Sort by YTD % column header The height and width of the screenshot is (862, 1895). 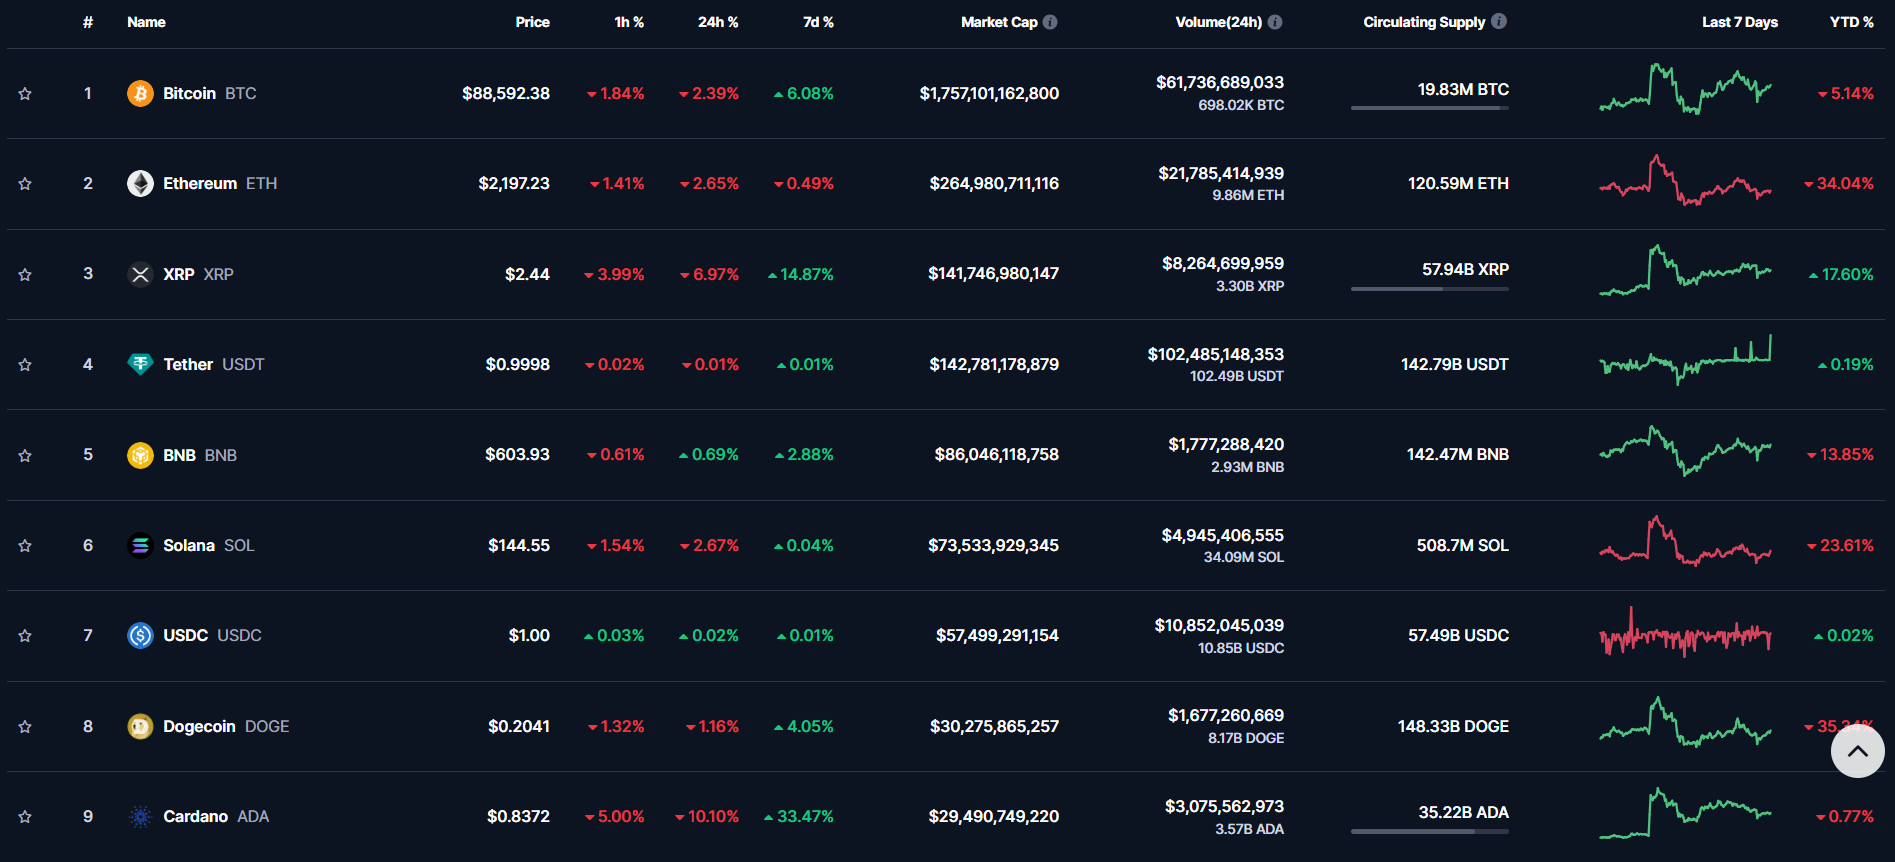pos(1852,22)
